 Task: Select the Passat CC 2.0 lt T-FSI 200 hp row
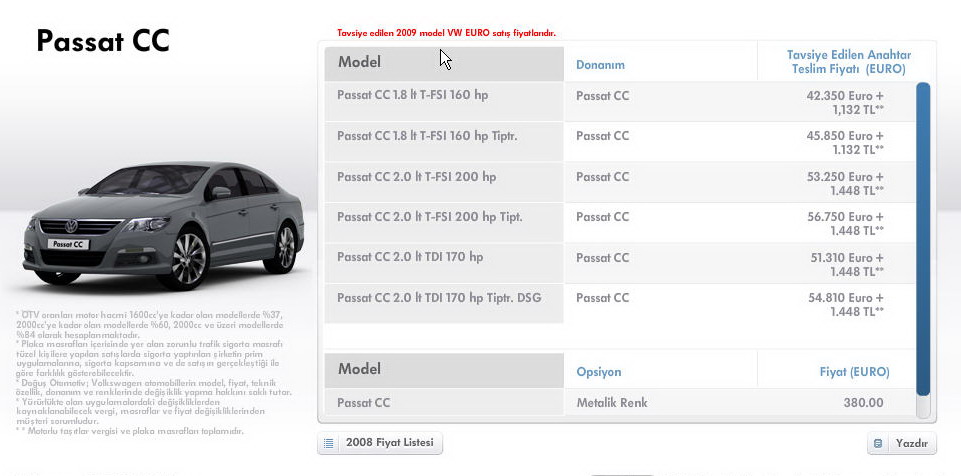[x=417, y=177]
